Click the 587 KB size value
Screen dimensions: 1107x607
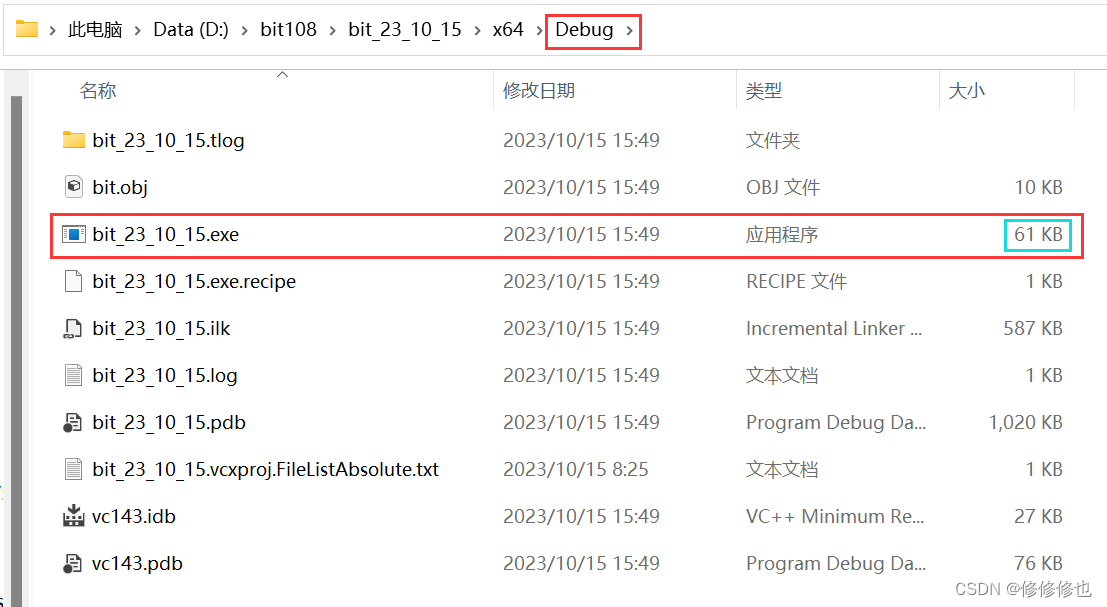(1033, 328)
